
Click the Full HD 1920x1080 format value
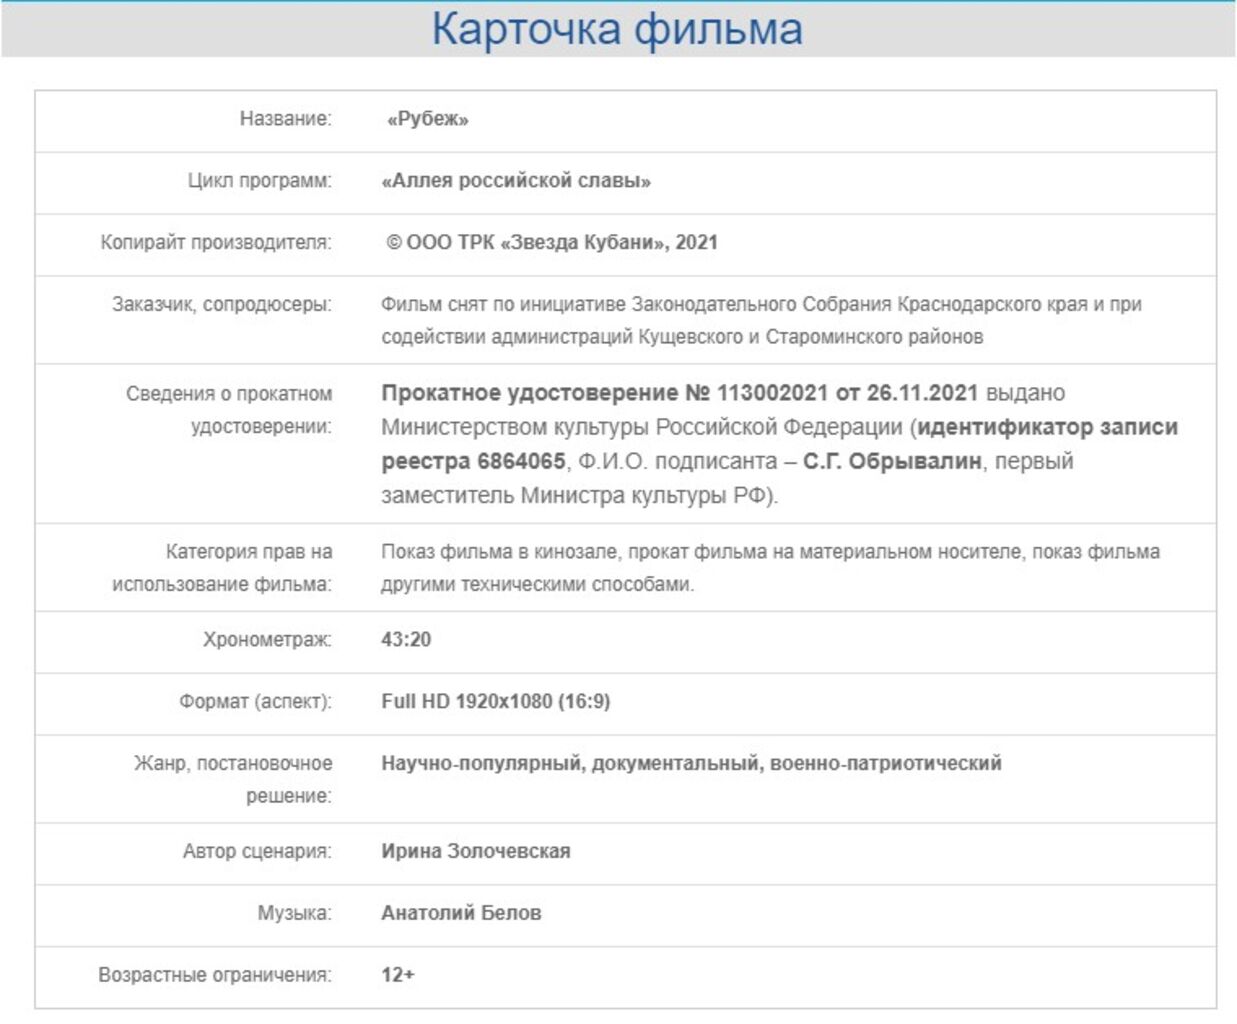(x=495, y=702)
